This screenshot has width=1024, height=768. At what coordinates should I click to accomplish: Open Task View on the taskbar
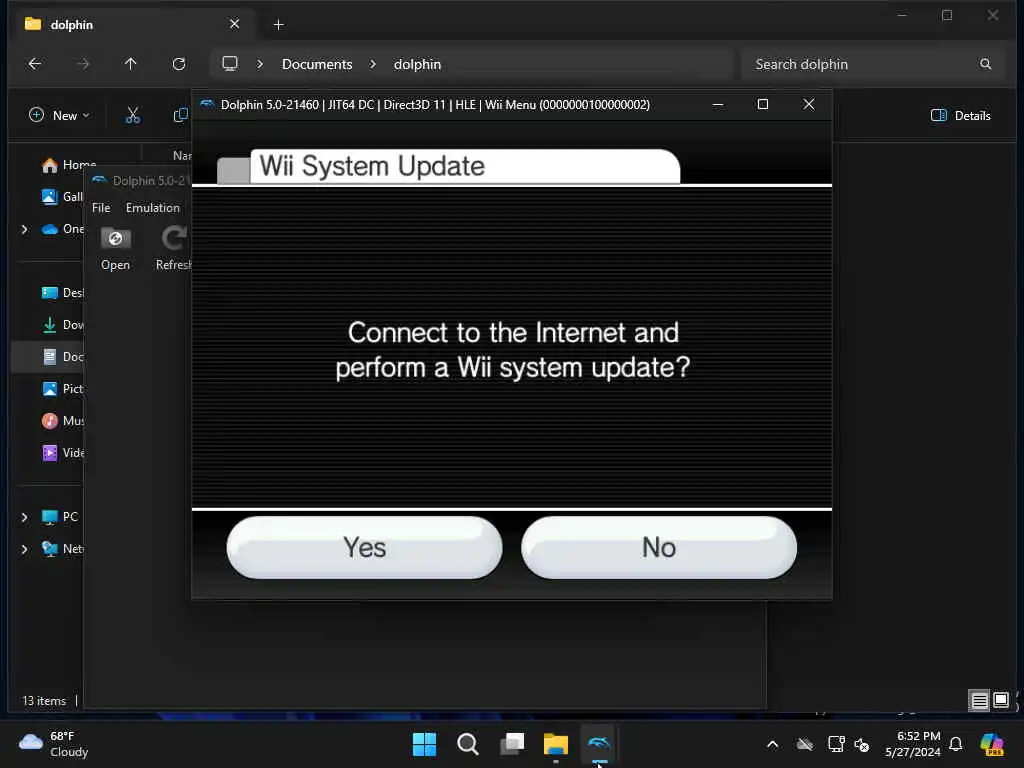point(511,744)
